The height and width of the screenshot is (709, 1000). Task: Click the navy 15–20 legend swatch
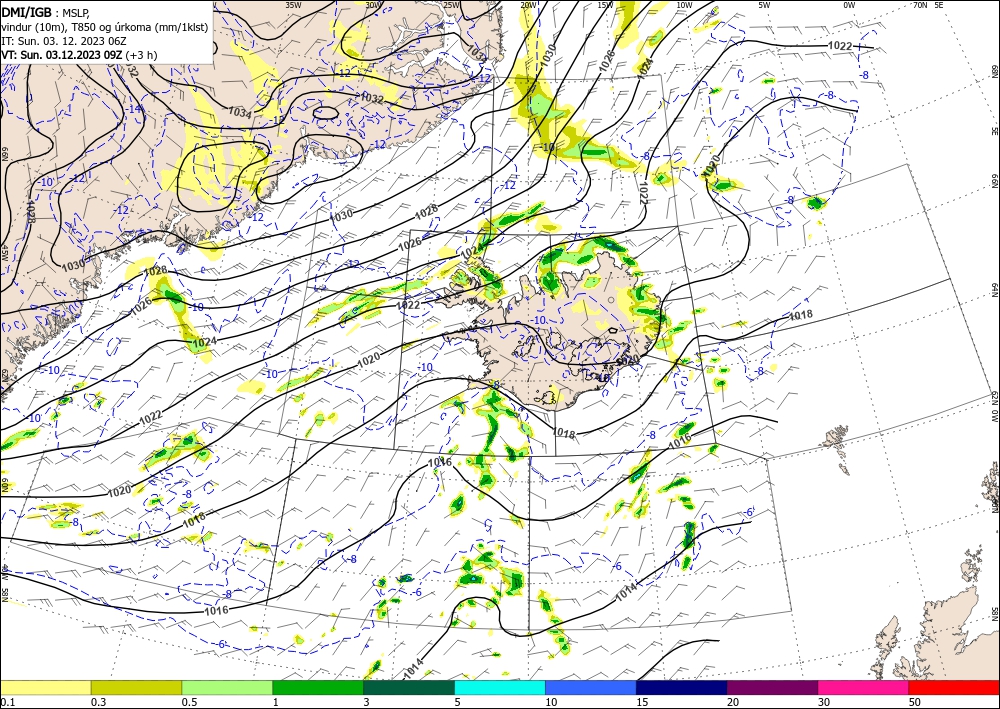coord(682,687)
